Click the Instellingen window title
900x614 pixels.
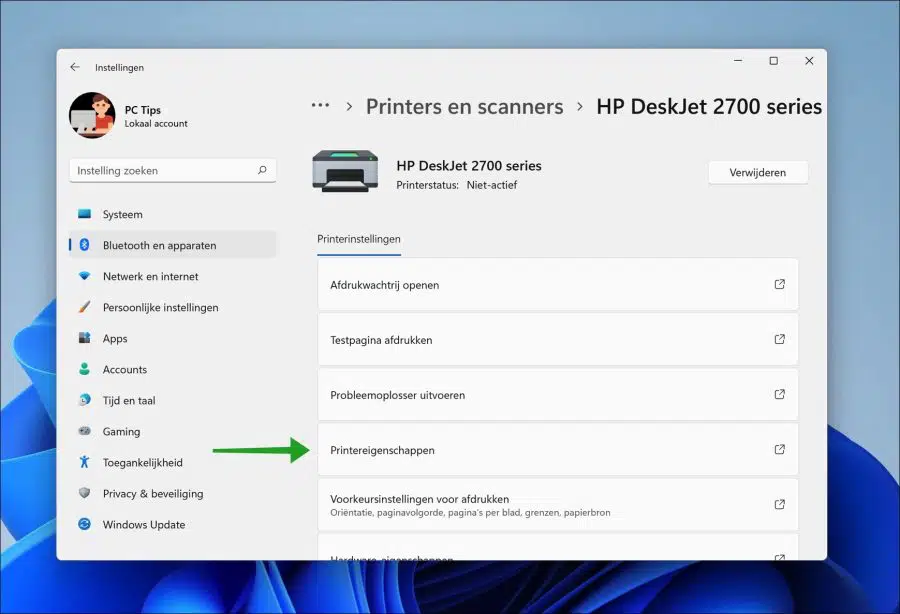[119, 68]
